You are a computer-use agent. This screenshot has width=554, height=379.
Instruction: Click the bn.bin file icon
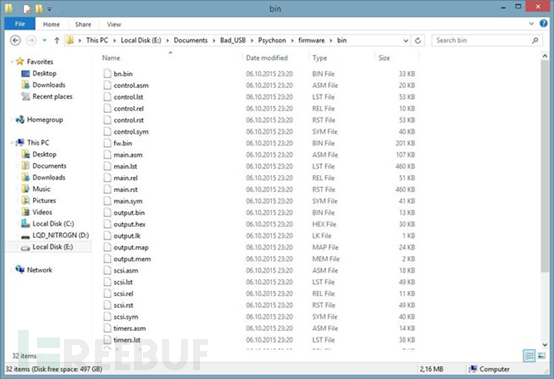[107, 74]
